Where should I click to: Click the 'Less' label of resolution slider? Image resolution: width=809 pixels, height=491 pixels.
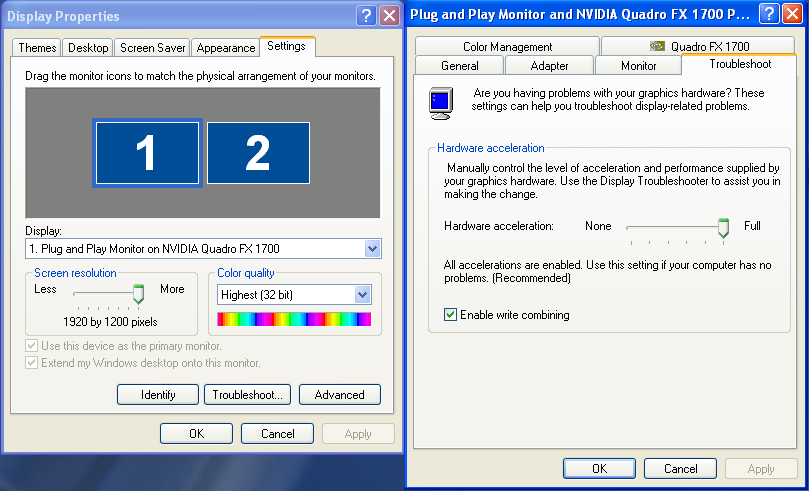(45, 289)
